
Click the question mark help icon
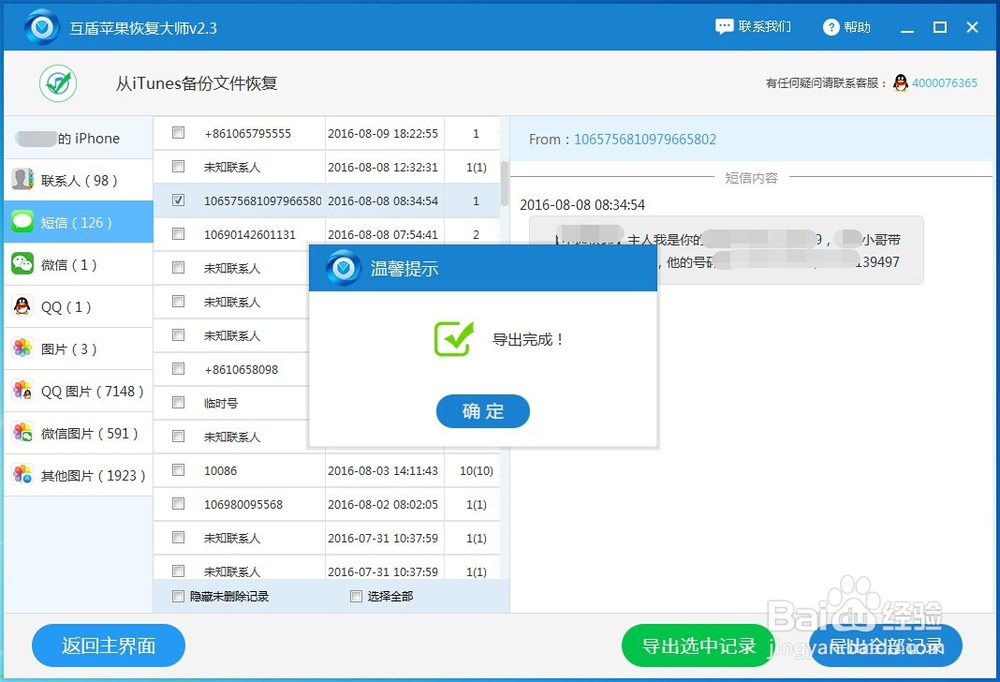(x=831, y=27)
